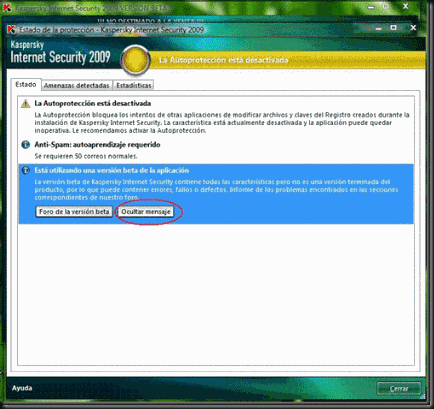Click the Ocultar mensaje button
This screenshot has height=409, width=434.
[x=146, y=212]
